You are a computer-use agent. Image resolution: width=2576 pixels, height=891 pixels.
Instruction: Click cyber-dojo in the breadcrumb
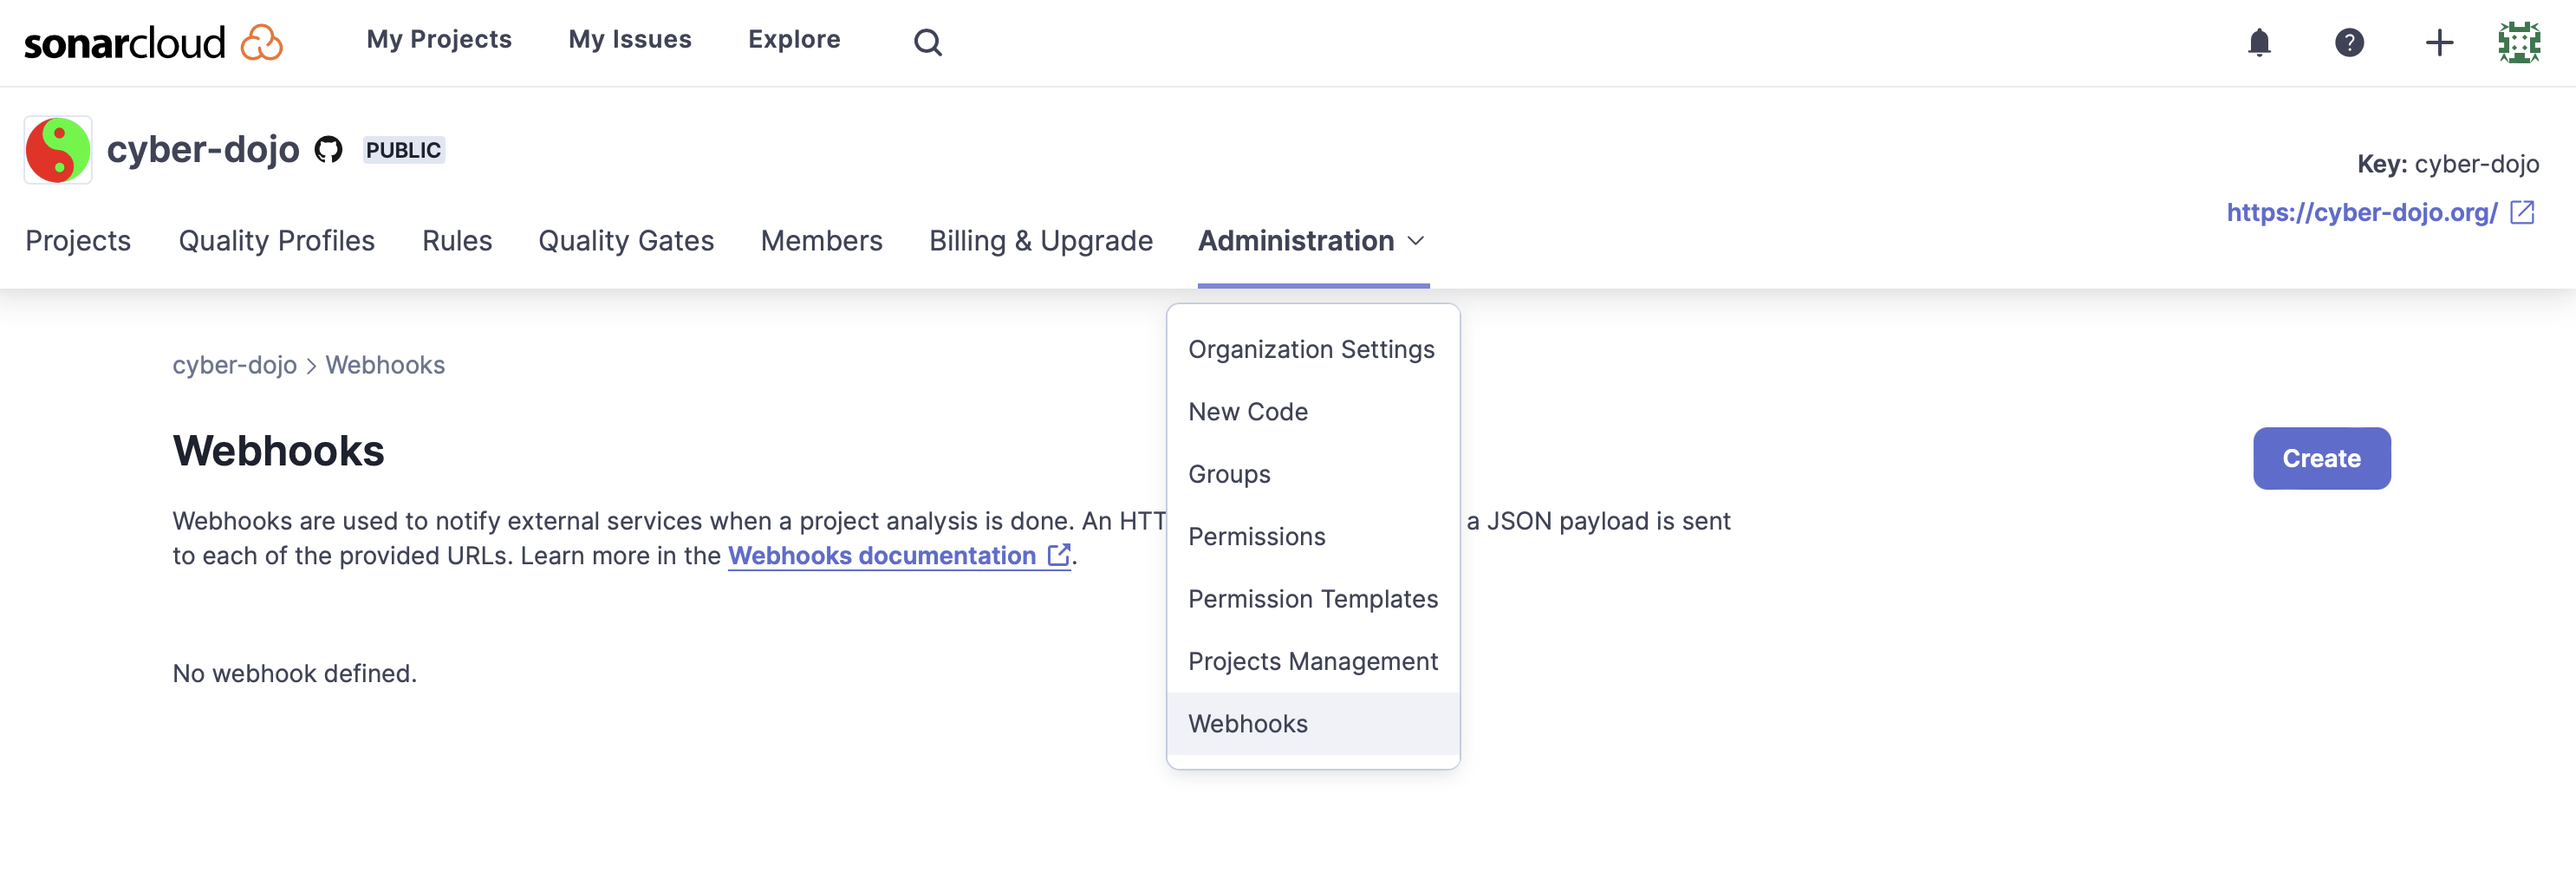tap(234, 365)
